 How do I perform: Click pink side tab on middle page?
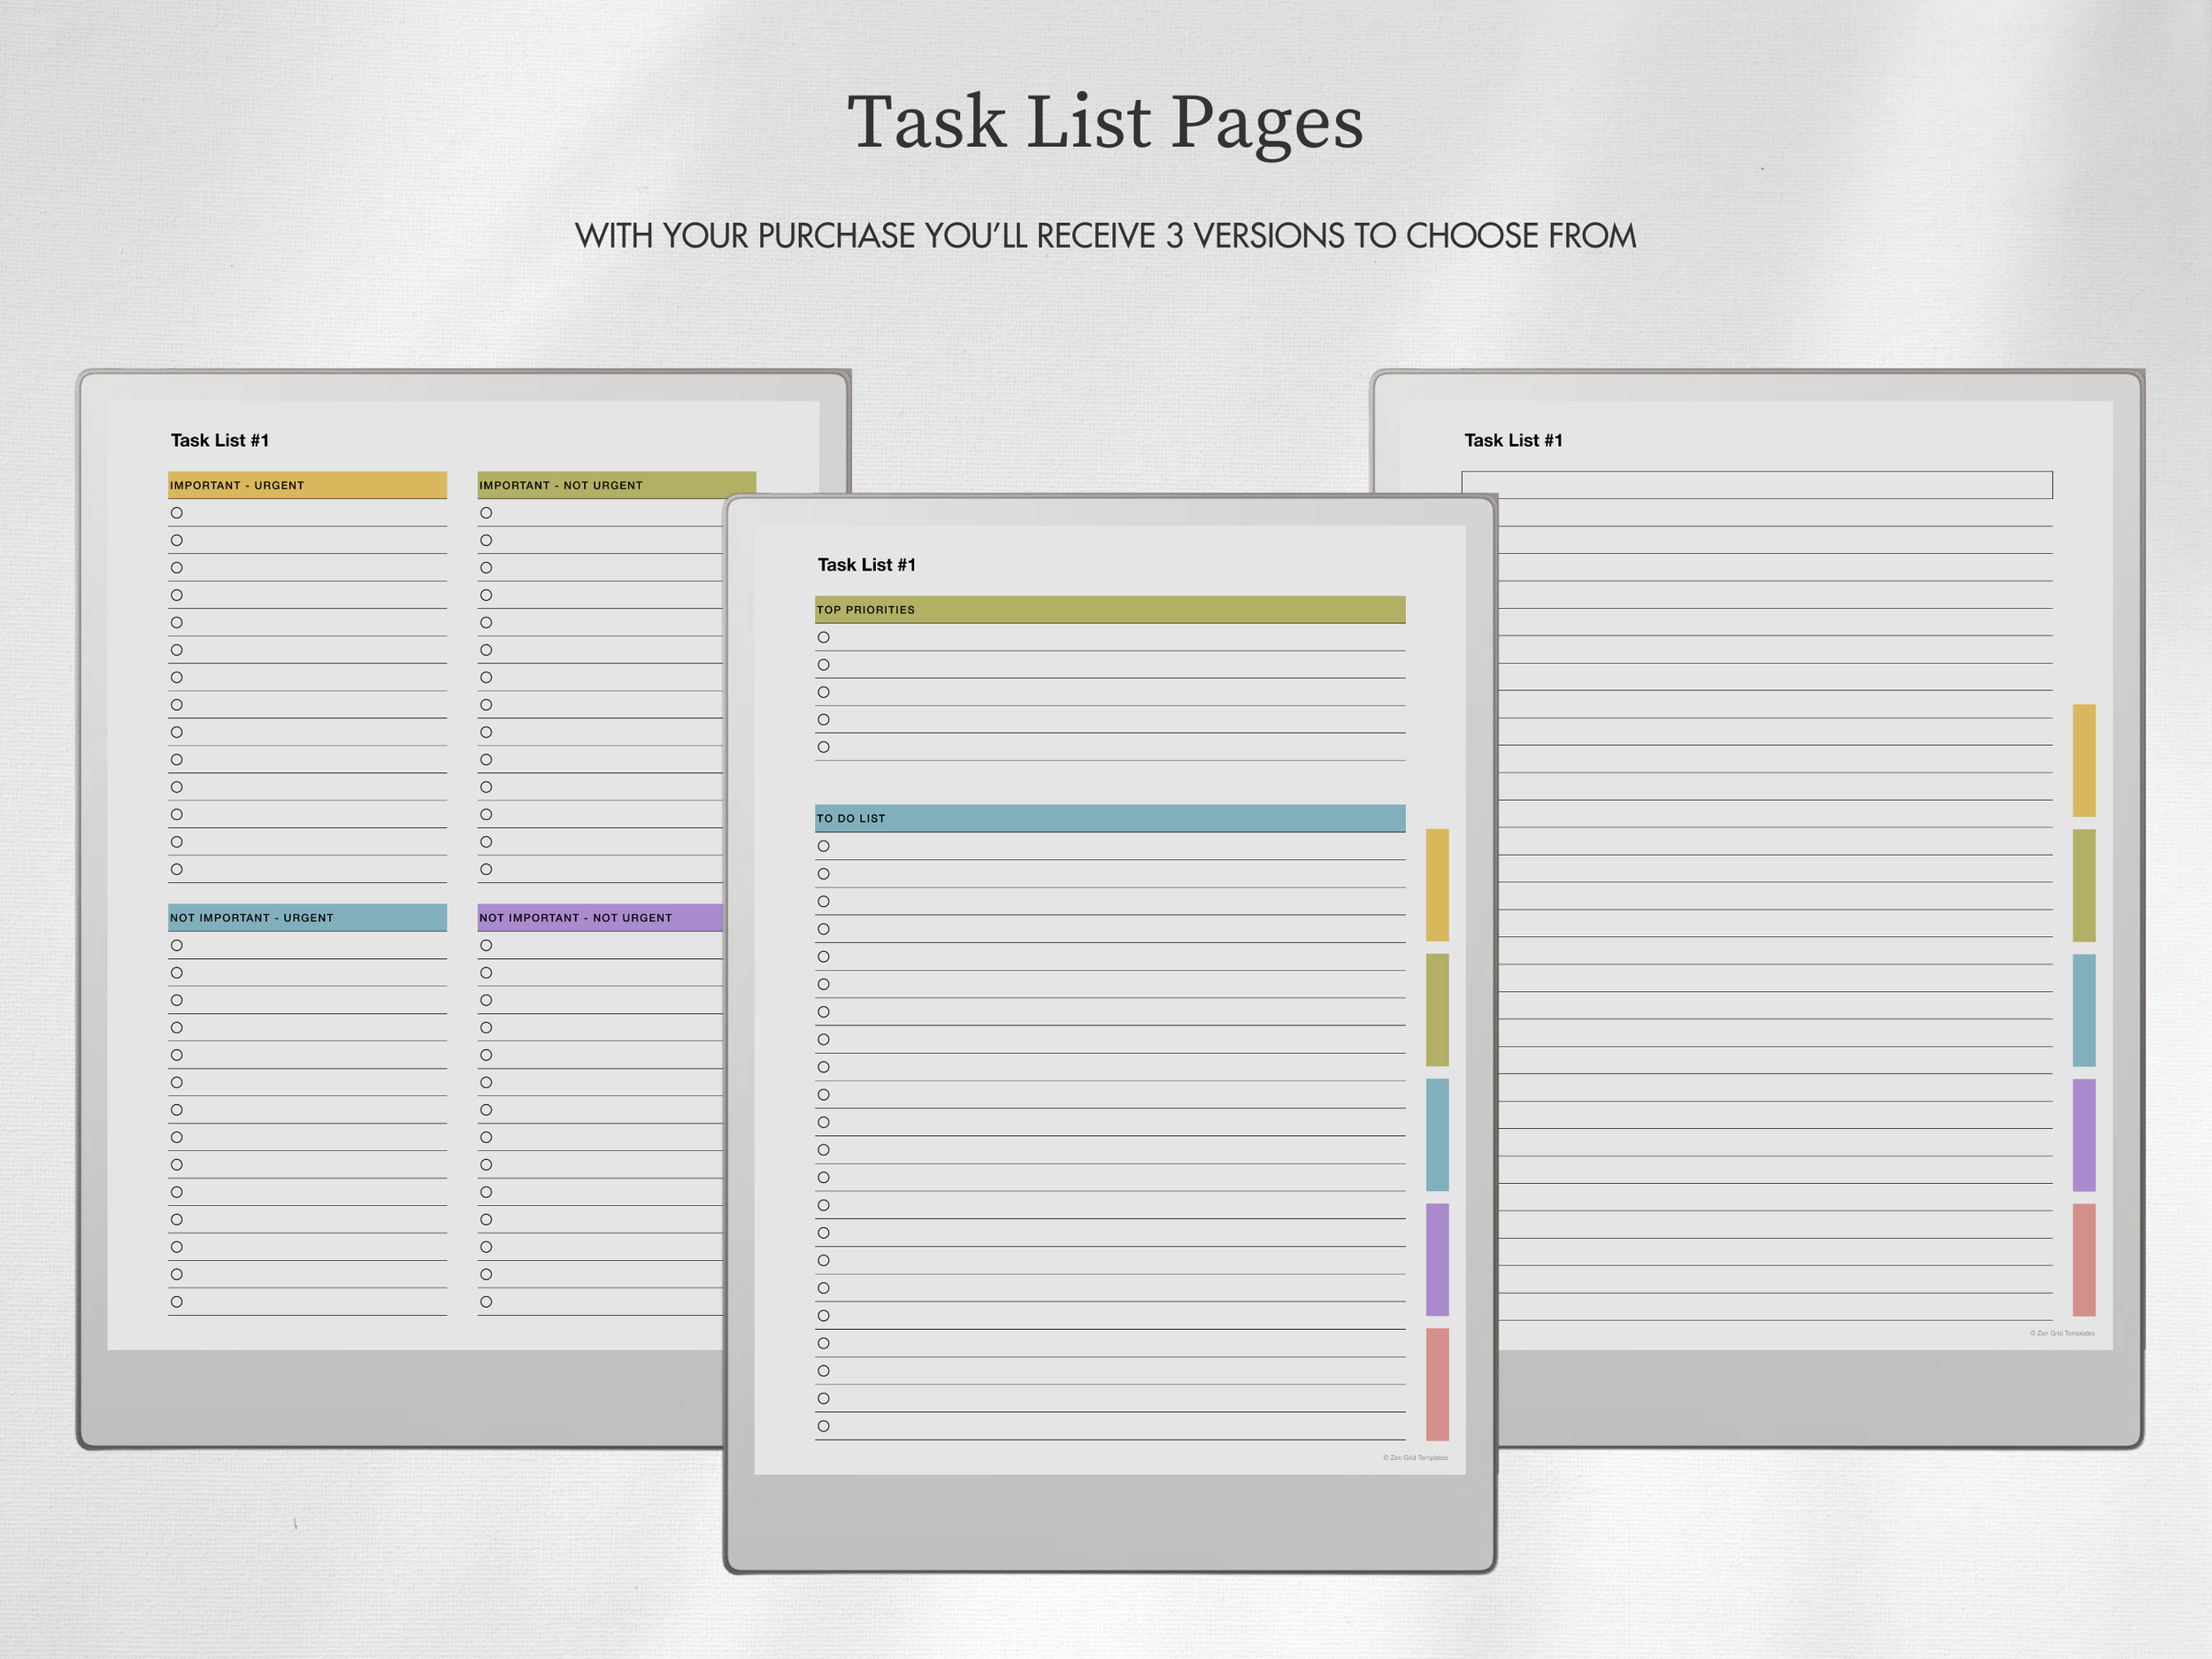pyautogui.click(x=1437, y=1385)
